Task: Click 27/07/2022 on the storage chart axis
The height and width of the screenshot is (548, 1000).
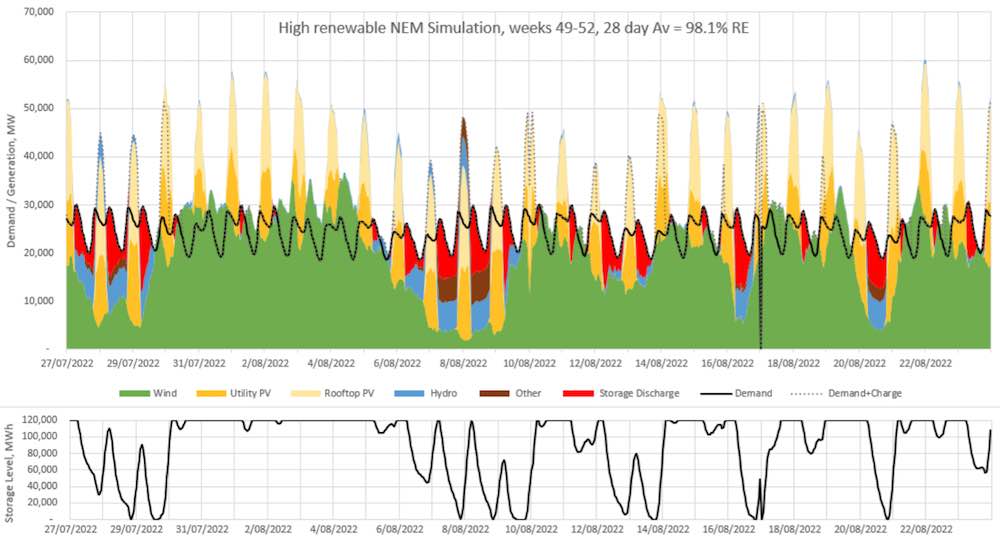Action: pos(71,529)
